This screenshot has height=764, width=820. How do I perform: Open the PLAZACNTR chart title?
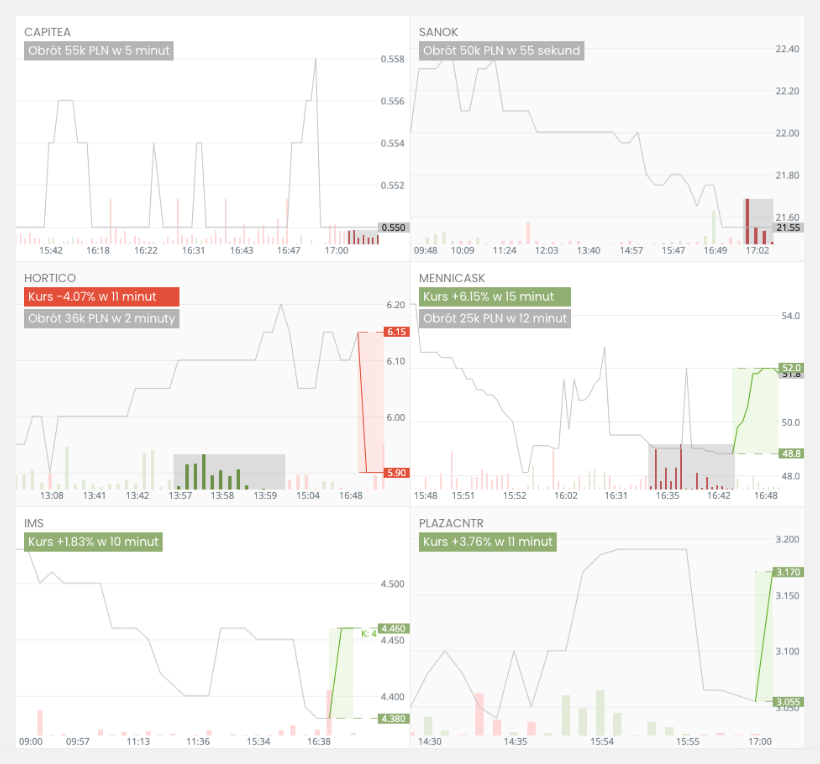[451, 523]
